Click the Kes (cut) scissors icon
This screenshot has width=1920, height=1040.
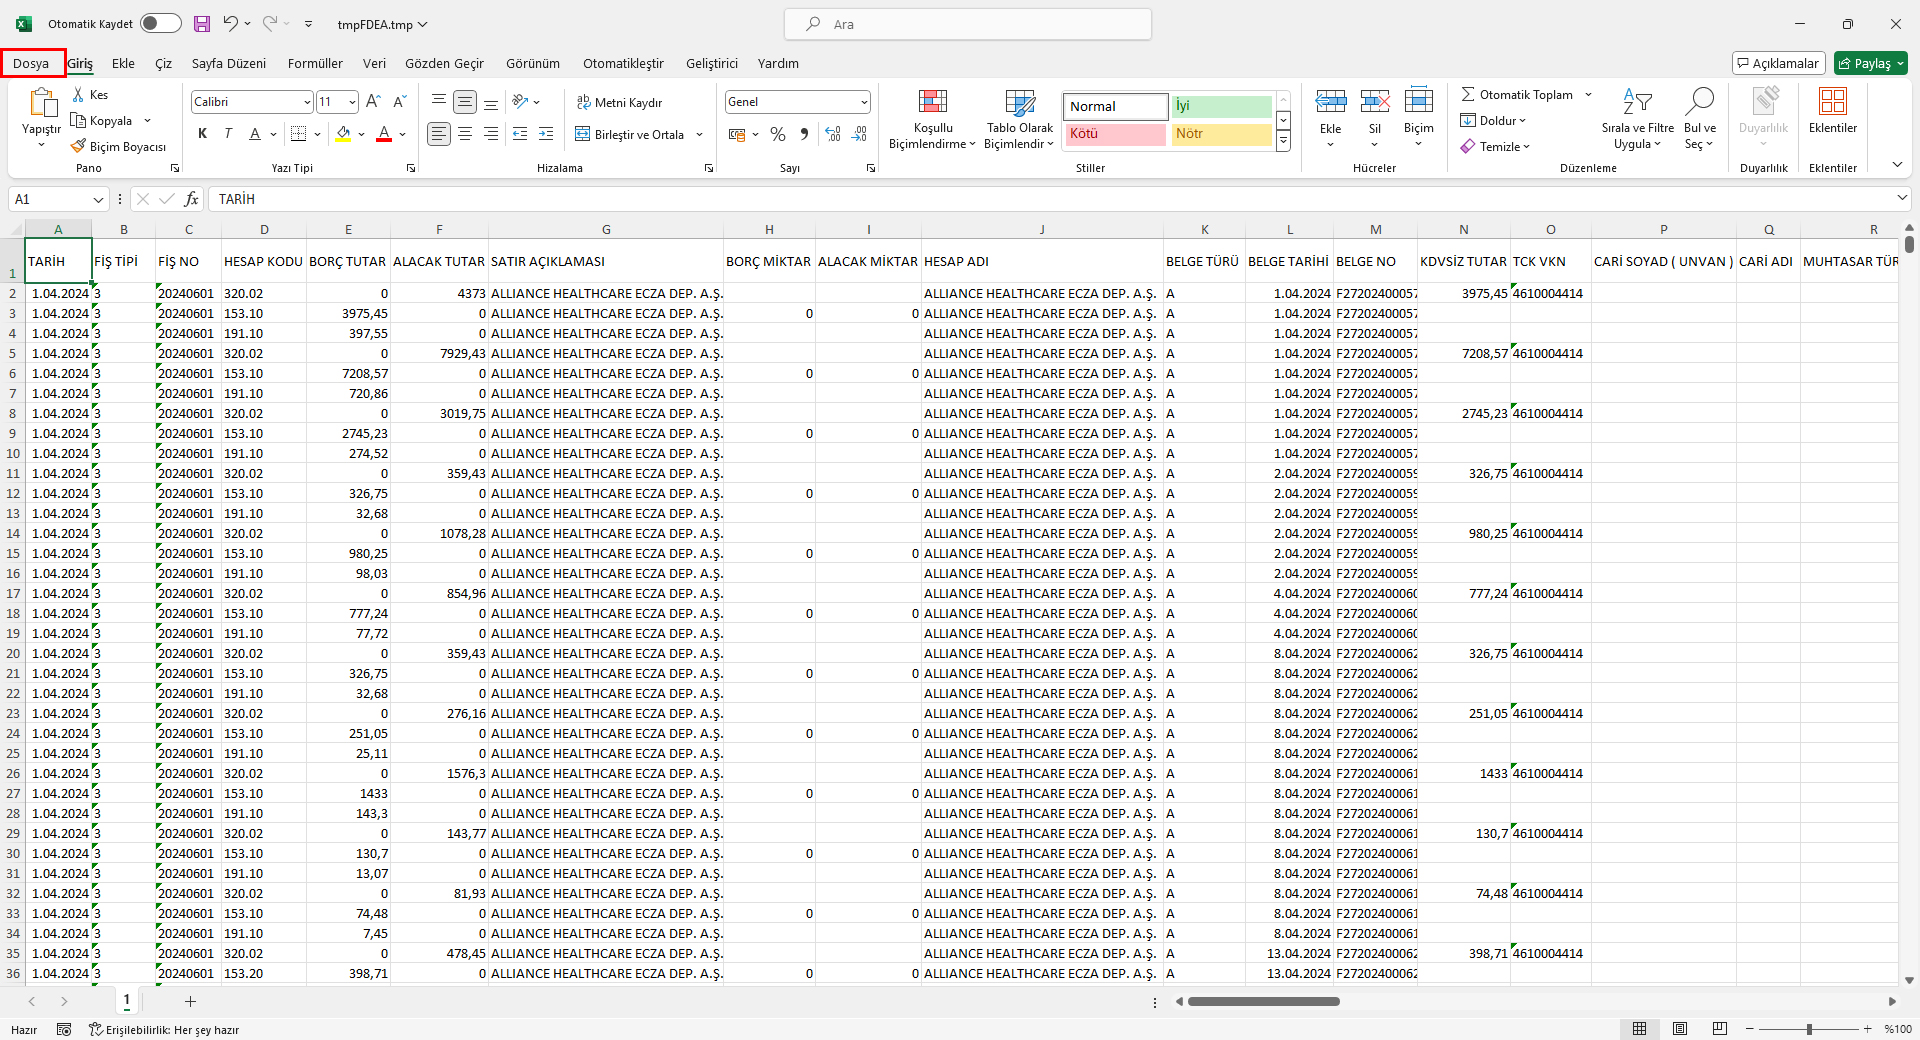[78, 94]
